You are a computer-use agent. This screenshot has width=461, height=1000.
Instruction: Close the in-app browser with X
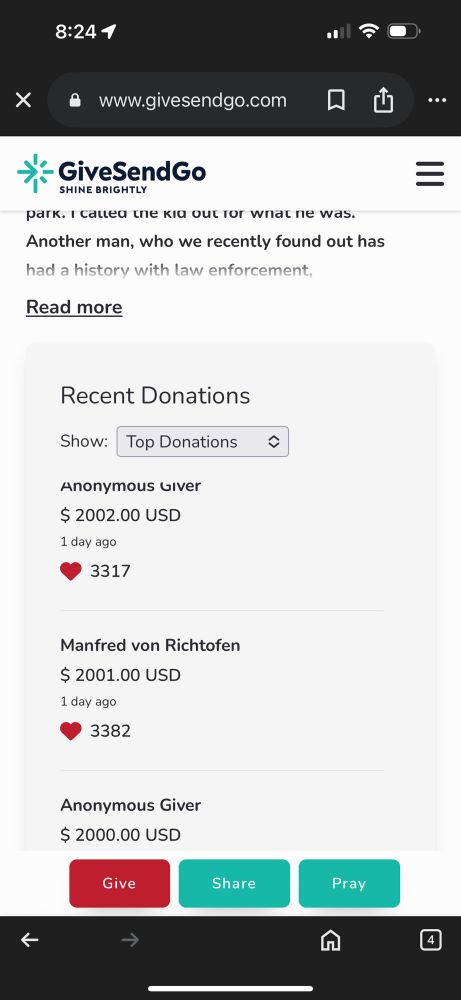tap(23, 100)
